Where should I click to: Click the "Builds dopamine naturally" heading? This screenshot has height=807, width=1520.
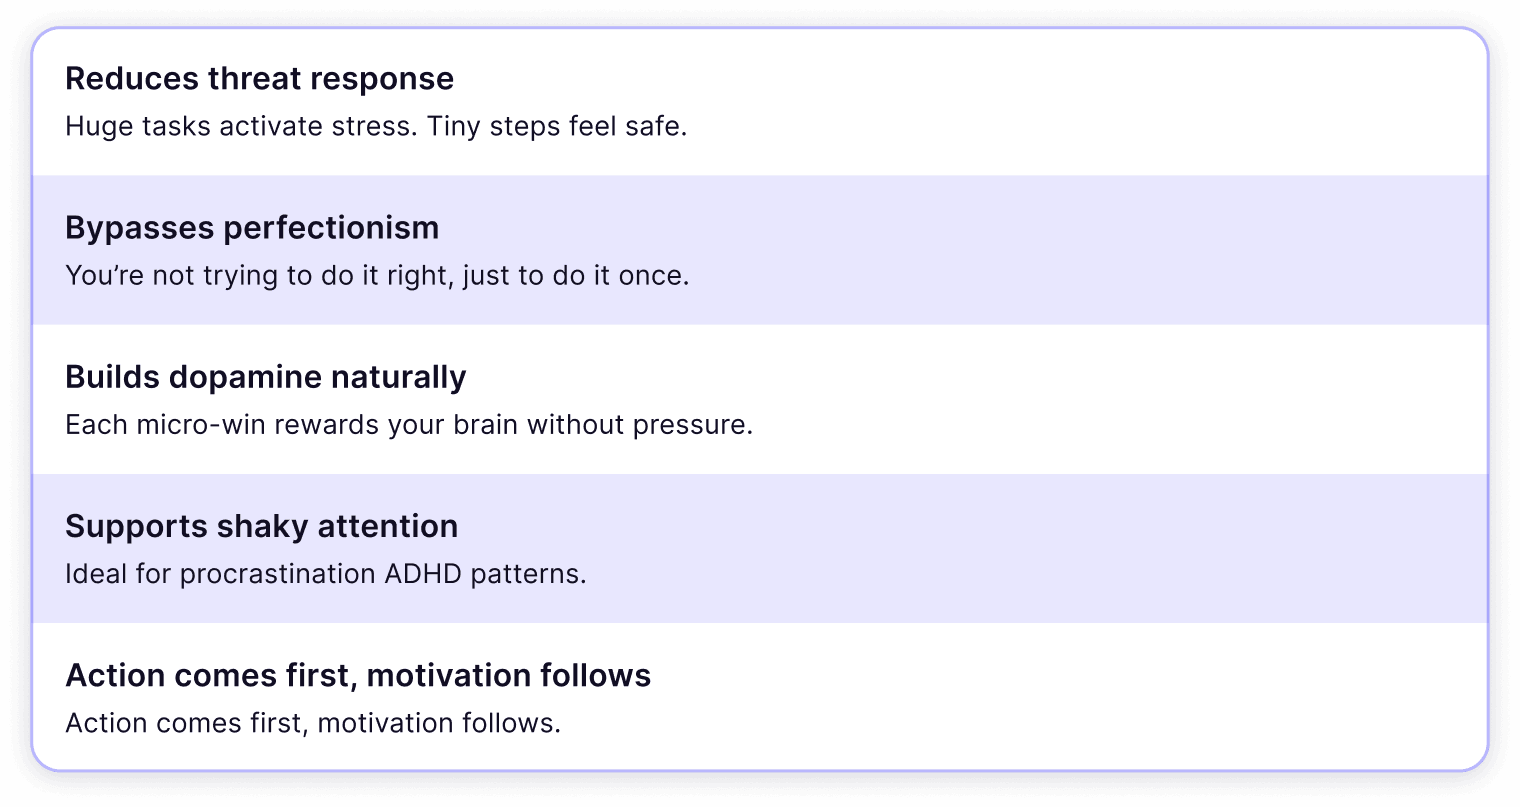point(265,377)
